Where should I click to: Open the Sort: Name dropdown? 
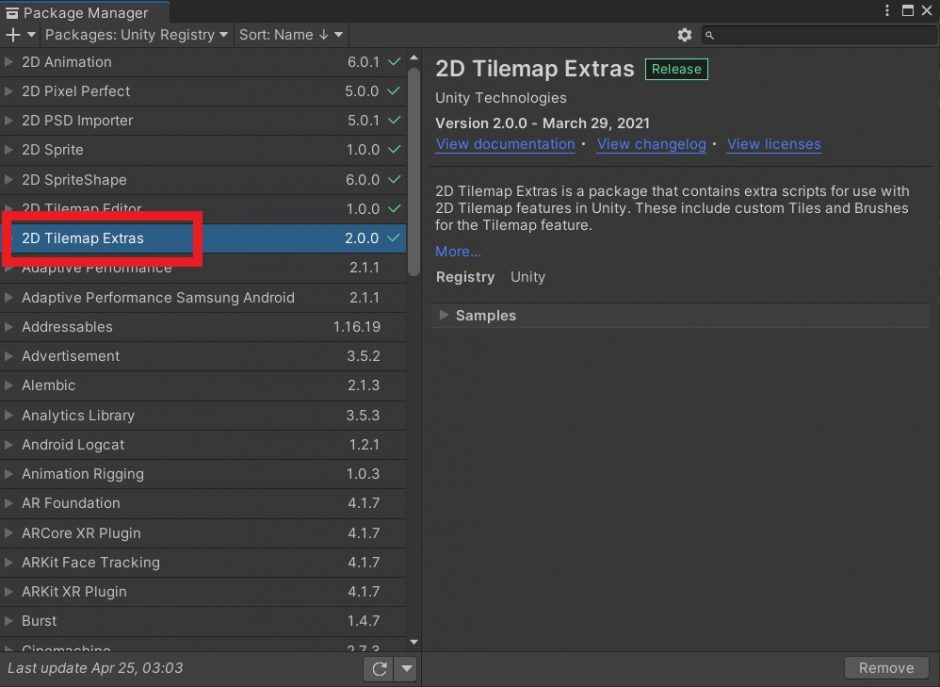(290, 35)
